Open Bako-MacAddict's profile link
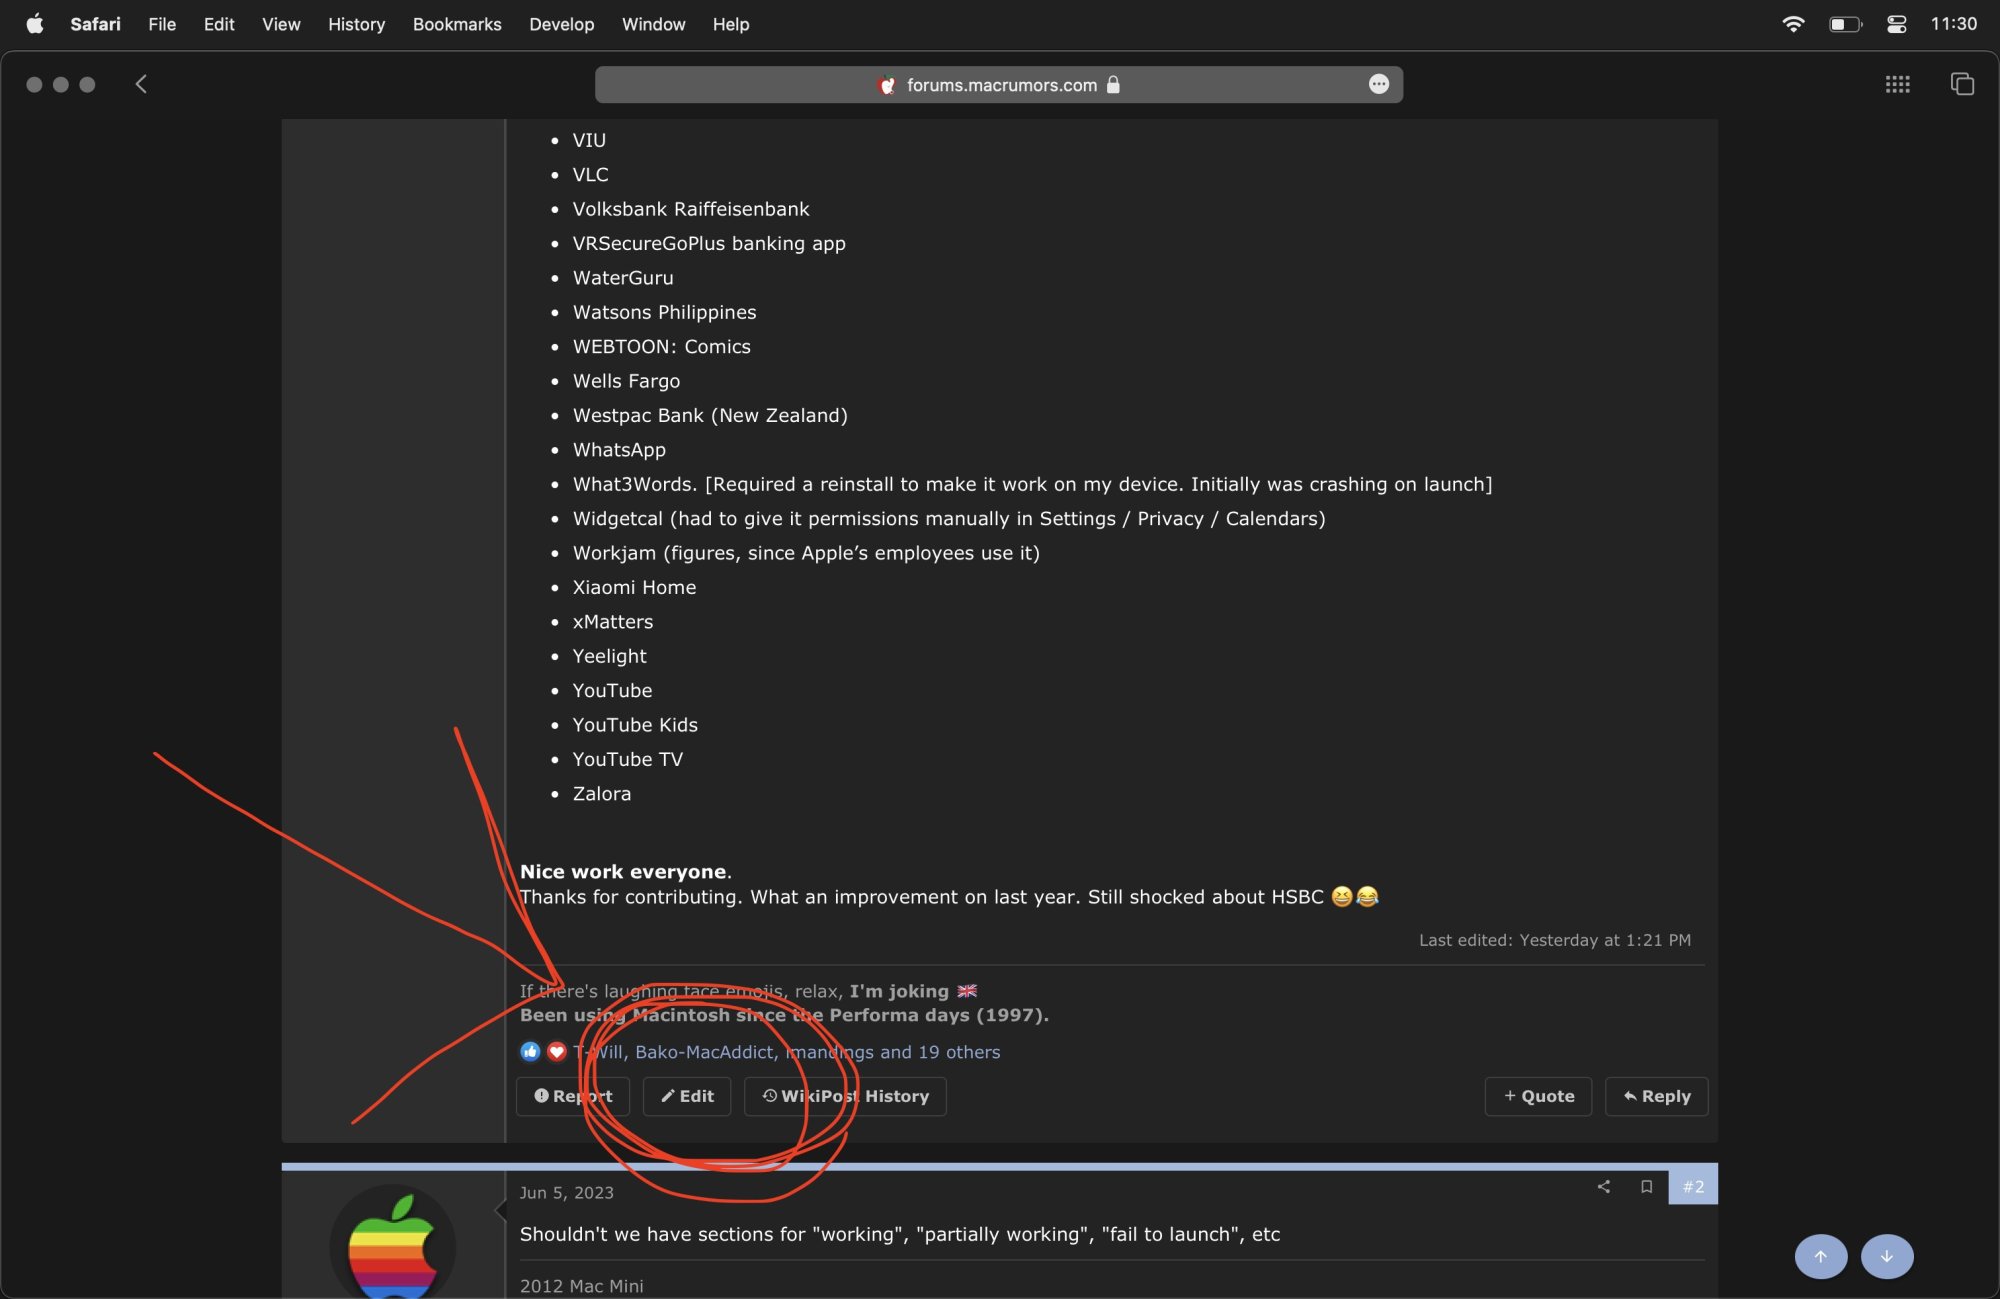This screenshot has height=1299, width=2000. (704, 1052)
